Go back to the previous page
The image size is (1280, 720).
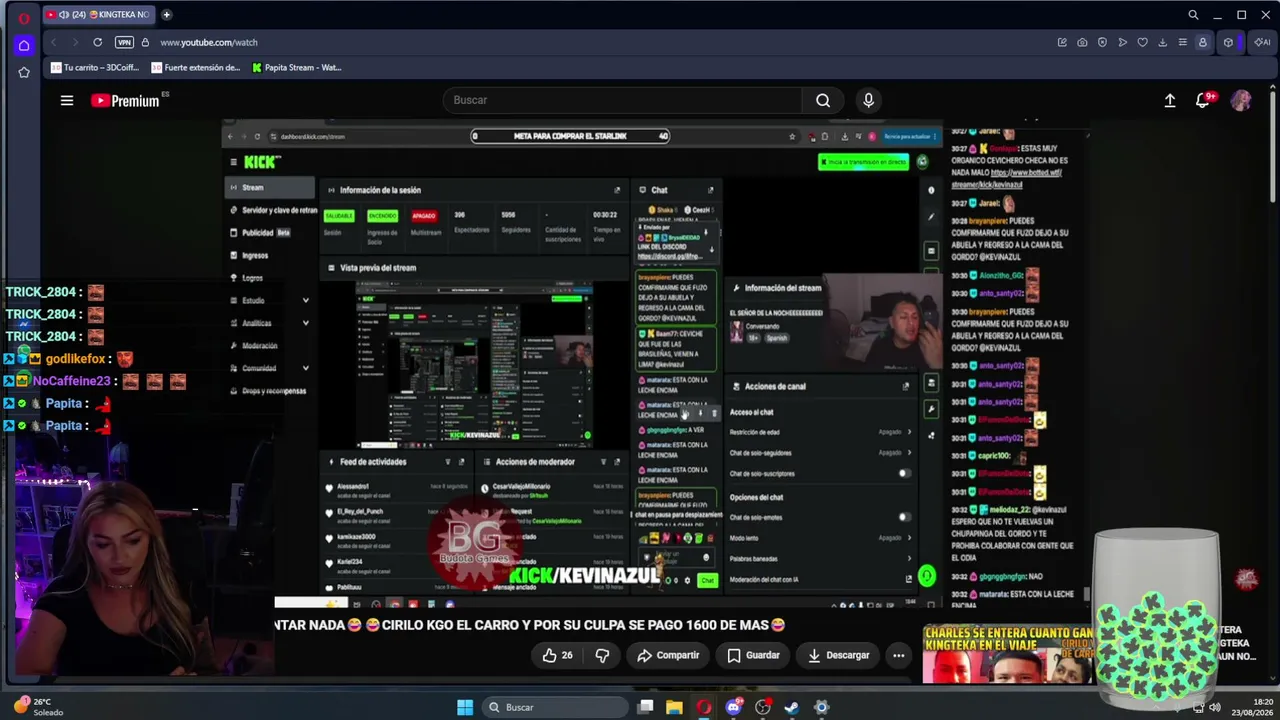tap(53, 42)
